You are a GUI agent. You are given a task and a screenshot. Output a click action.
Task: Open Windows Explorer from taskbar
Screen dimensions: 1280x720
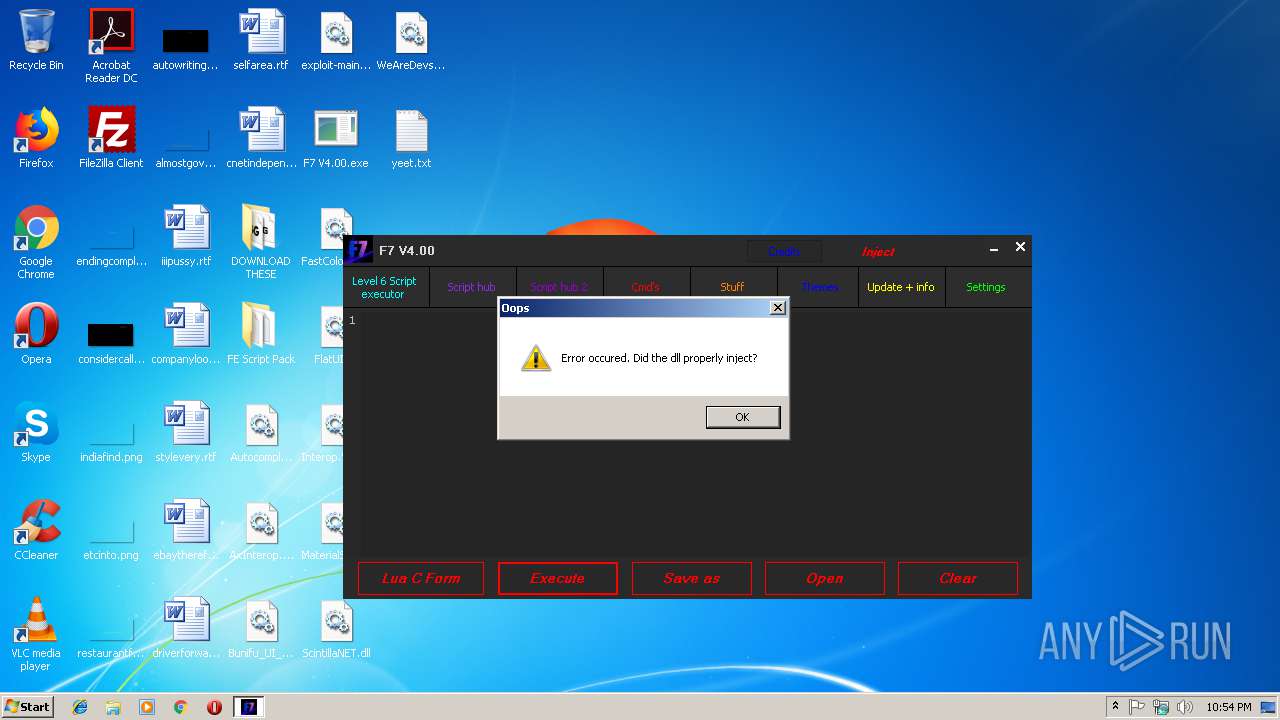point(113,707)
